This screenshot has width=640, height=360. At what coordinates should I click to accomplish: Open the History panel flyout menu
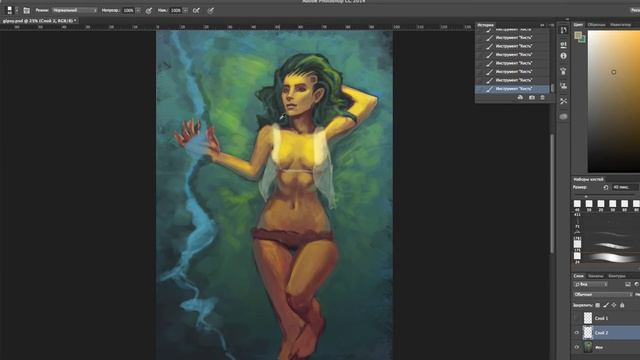point(551,25)
